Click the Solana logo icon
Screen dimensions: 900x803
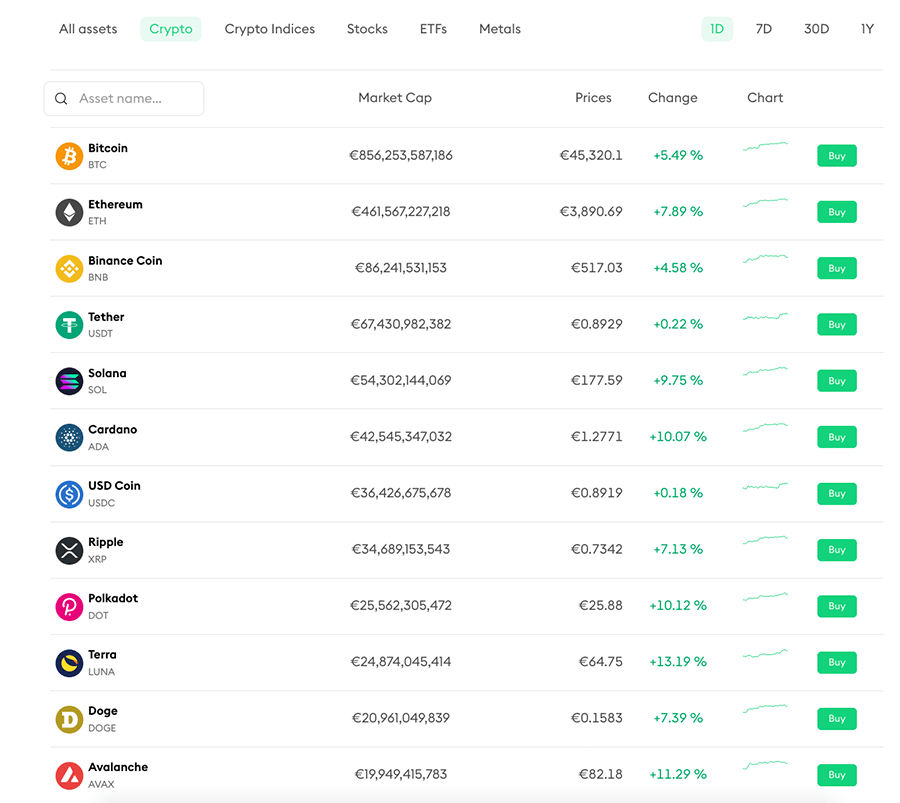tap(69, 381)
